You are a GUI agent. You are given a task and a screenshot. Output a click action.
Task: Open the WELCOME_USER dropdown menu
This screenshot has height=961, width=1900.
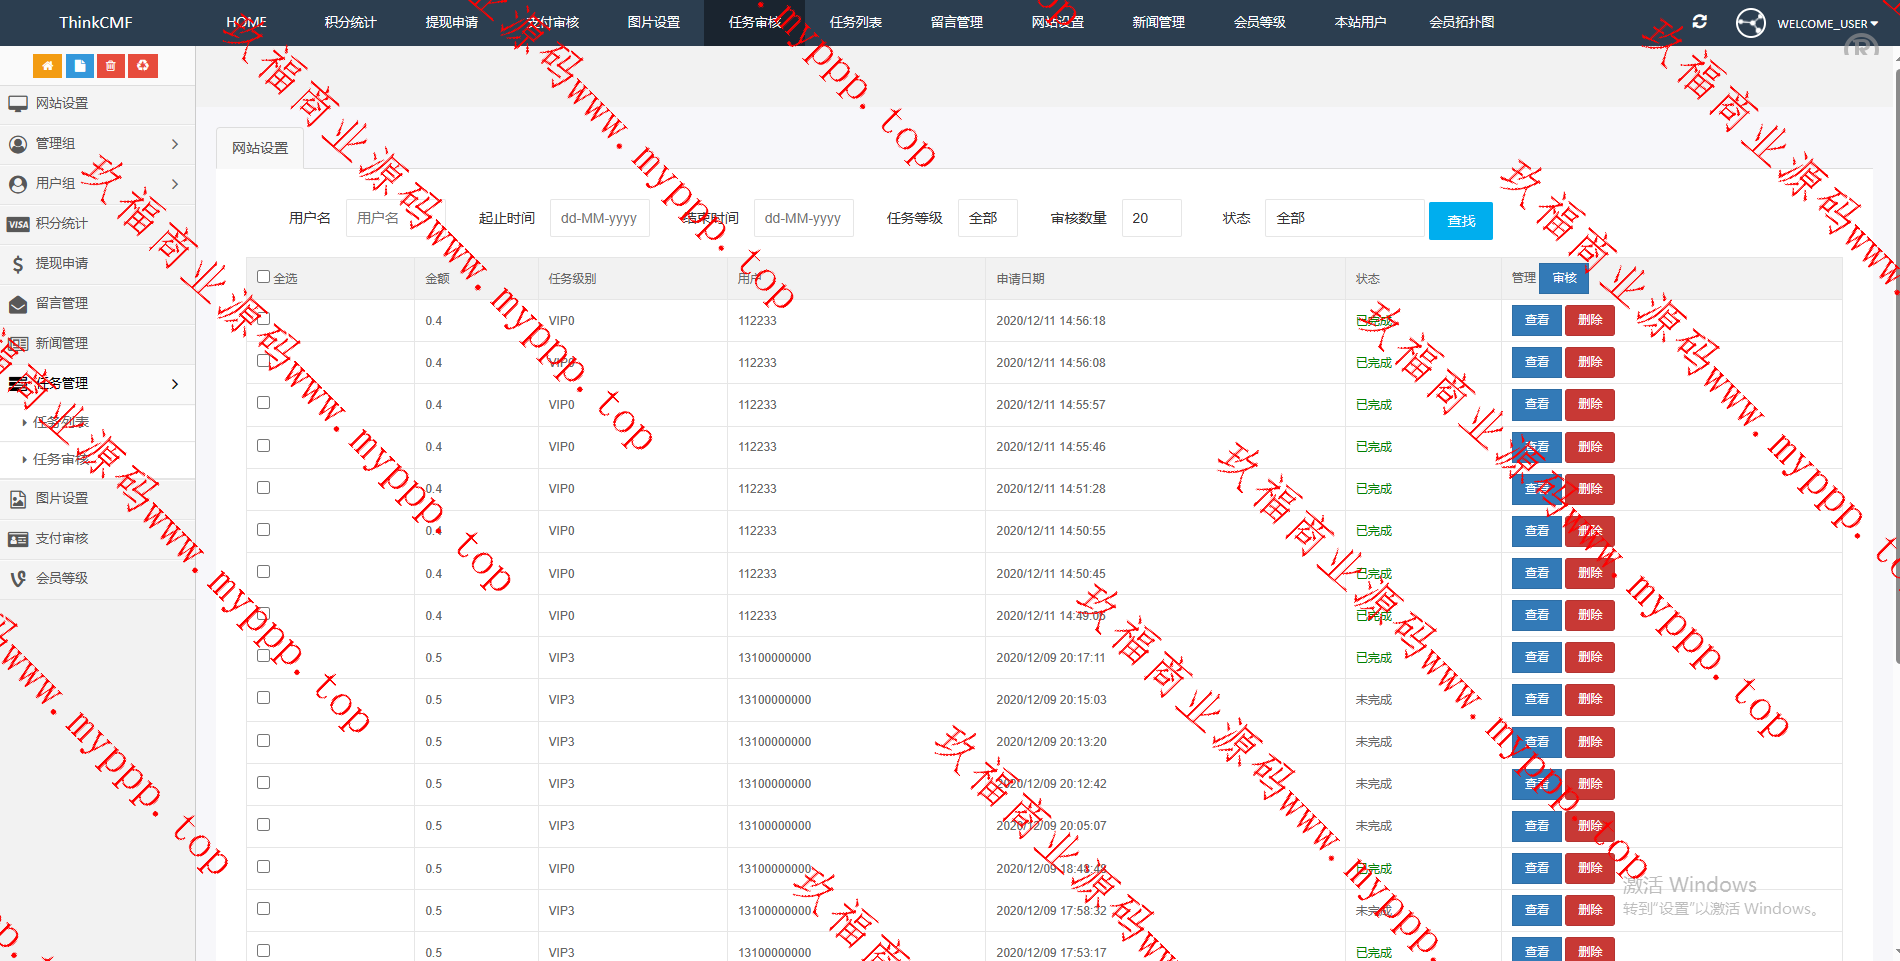(1827, 23)
